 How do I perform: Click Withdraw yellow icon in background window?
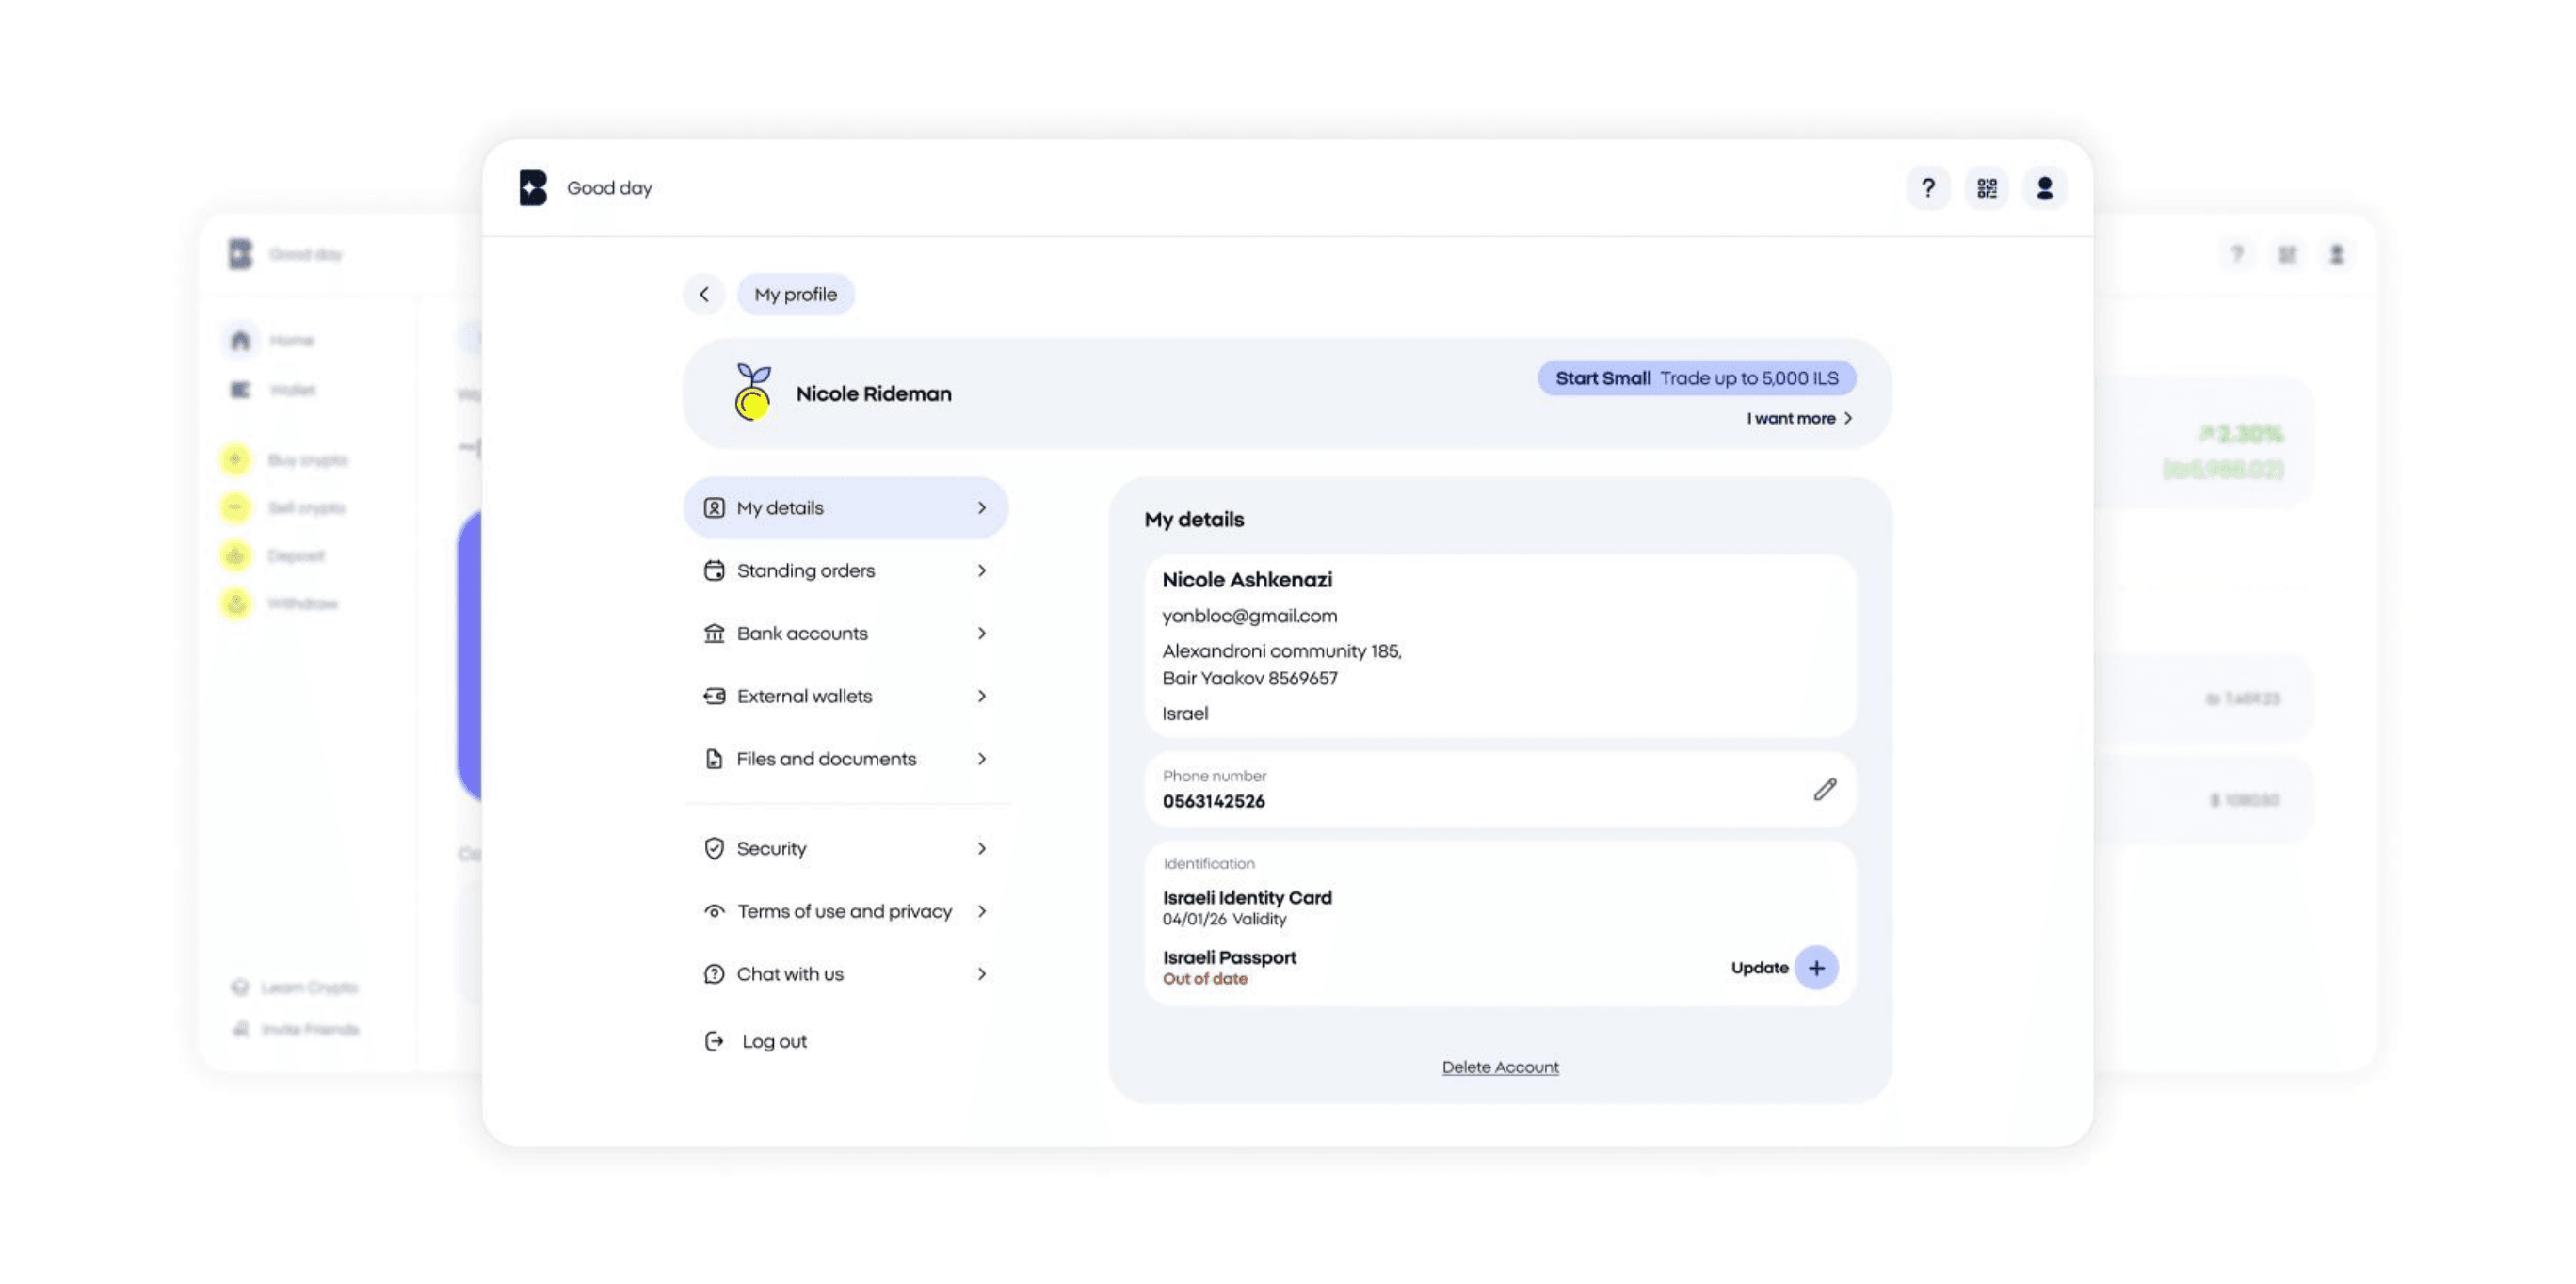(235, 603)
